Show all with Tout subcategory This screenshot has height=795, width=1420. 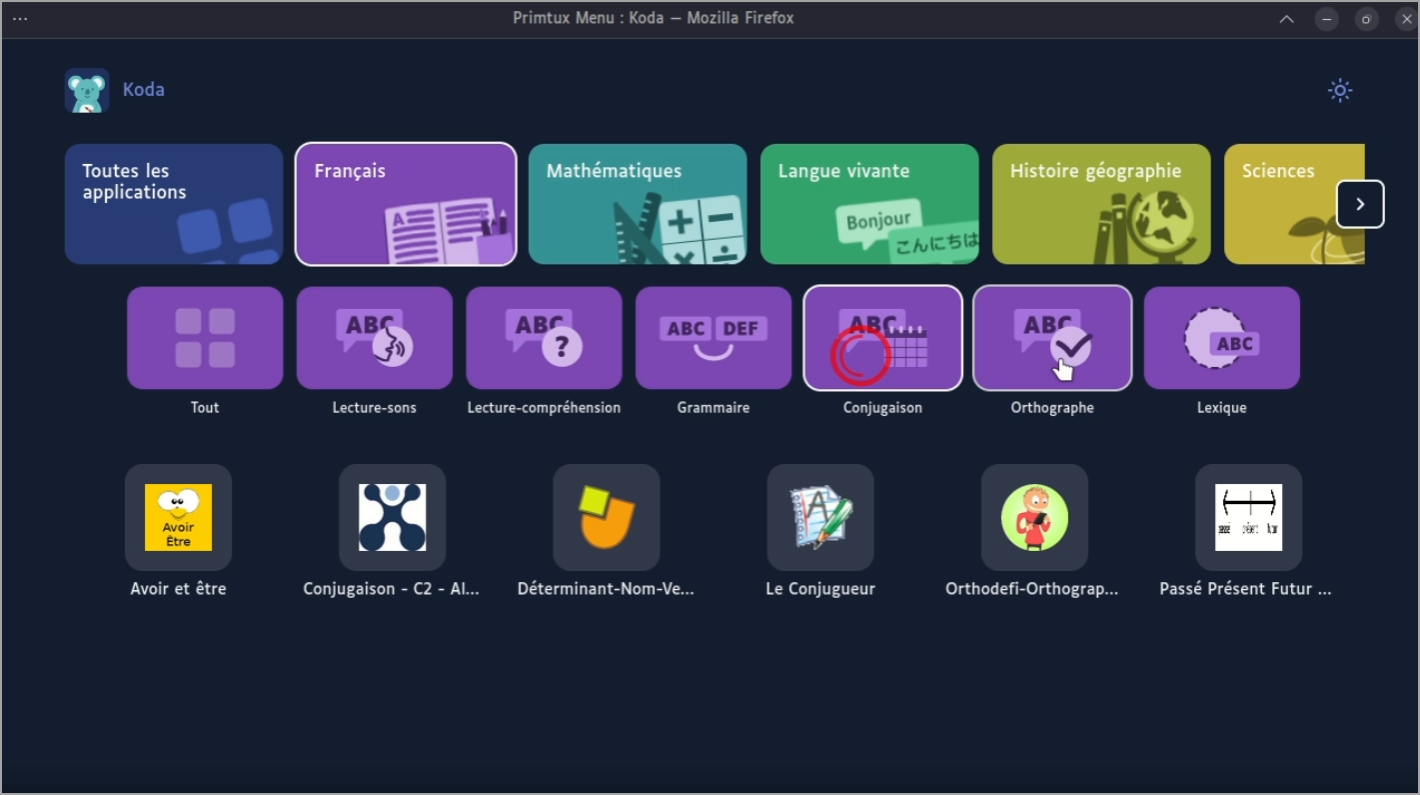[205, 338]
